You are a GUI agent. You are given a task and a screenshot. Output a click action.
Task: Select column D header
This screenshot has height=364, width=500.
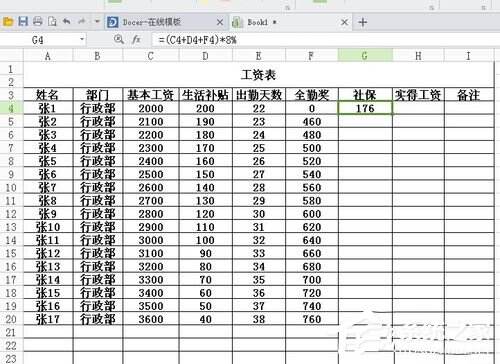pyautogui.click(x=205, y=56)
